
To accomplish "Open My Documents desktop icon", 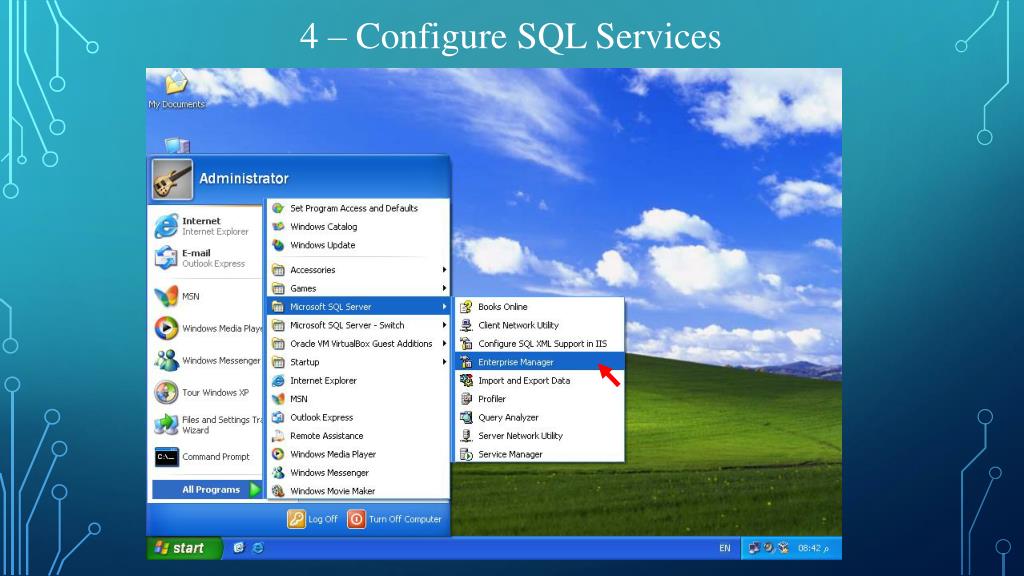I will [176, 90].
